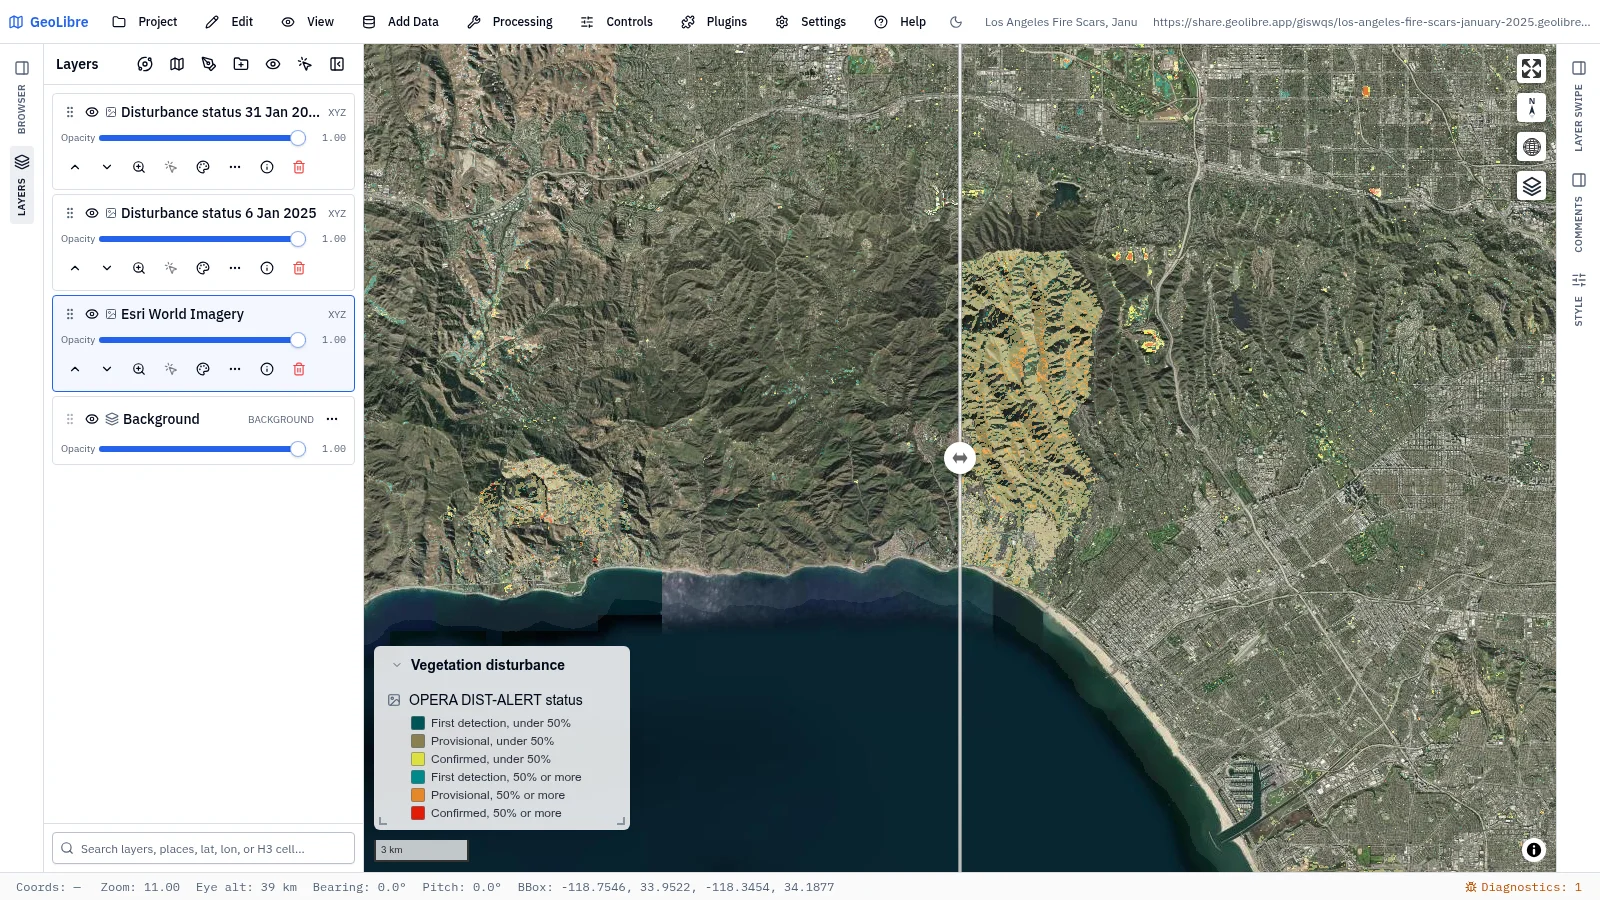Collapse the Vegetation disturbance legend
Viewport: 1600px width, 900px height.
[397, 665]
